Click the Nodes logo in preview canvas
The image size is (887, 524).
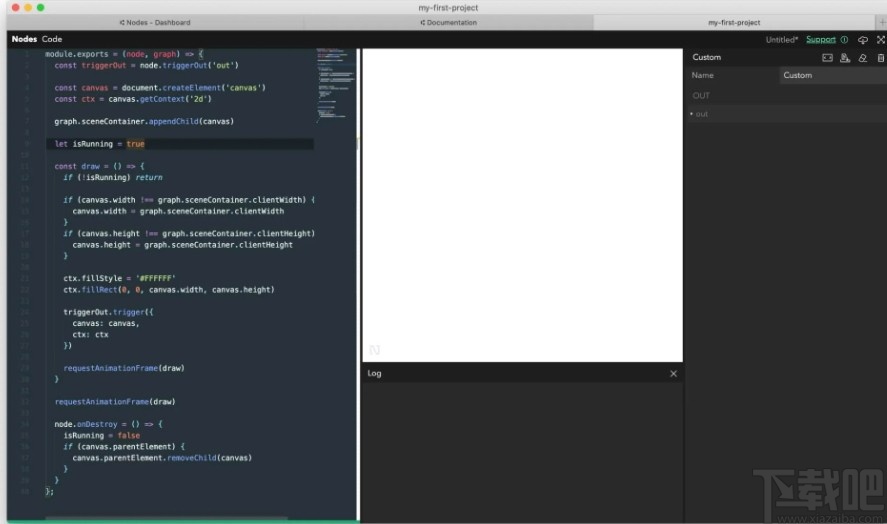[x=374, y=350]
